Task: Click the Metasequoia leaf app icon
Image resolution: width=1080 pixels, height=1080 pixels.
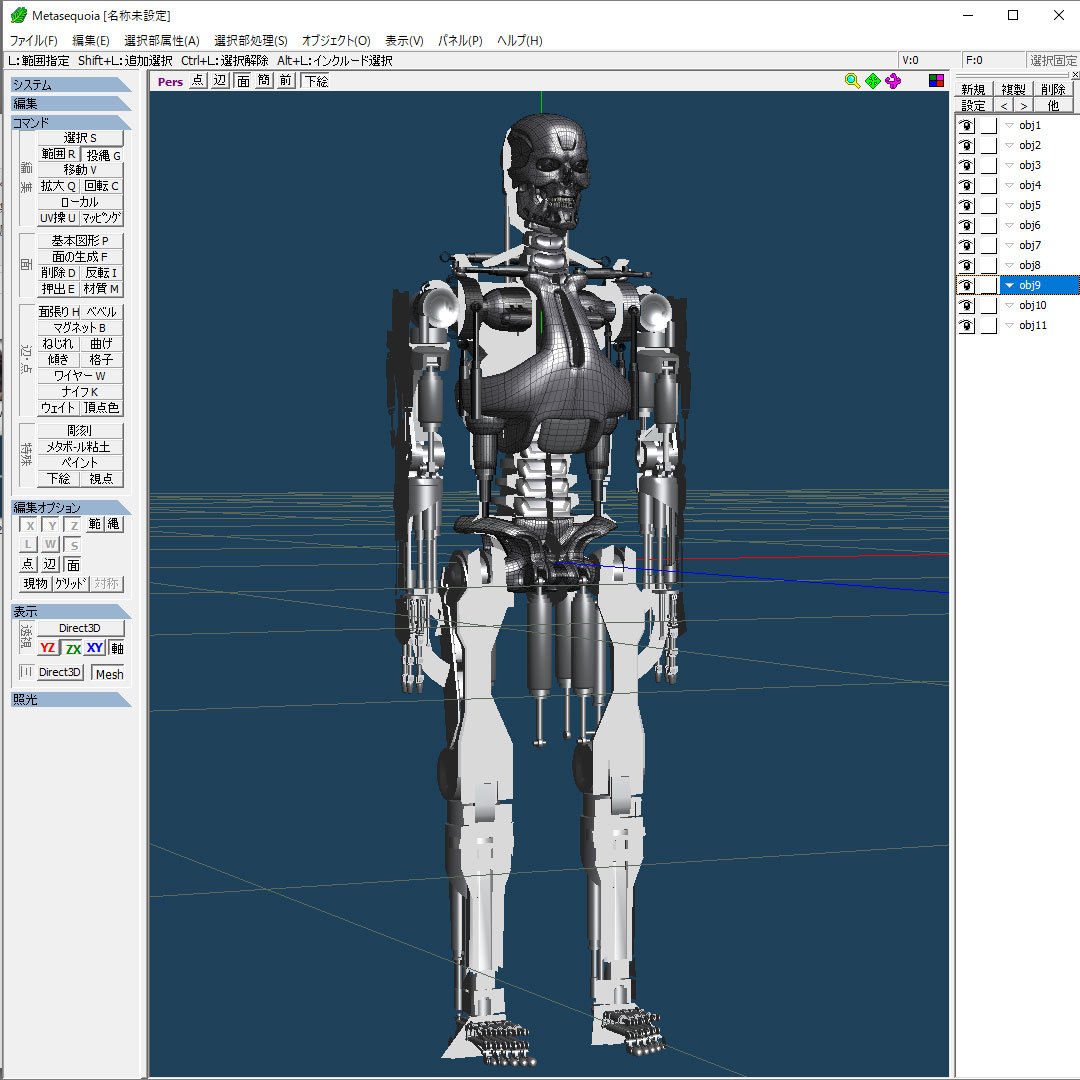Action: (19, 15)
